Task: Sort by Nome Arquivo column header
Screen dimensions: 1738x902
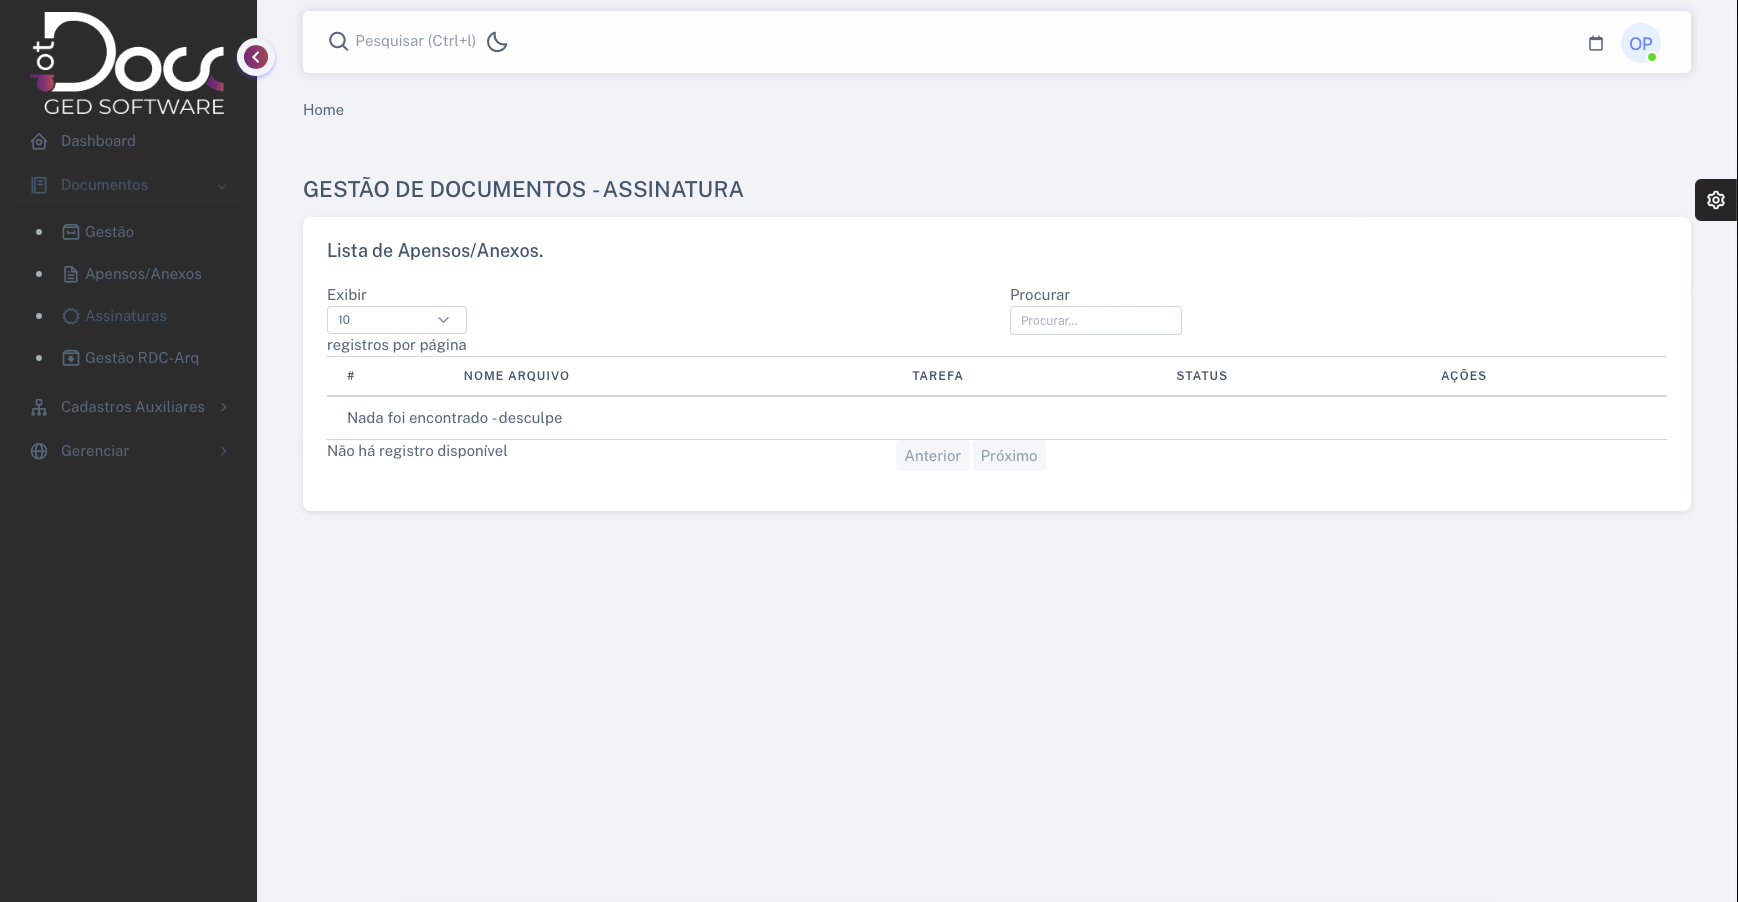Action: click(516, 376)
